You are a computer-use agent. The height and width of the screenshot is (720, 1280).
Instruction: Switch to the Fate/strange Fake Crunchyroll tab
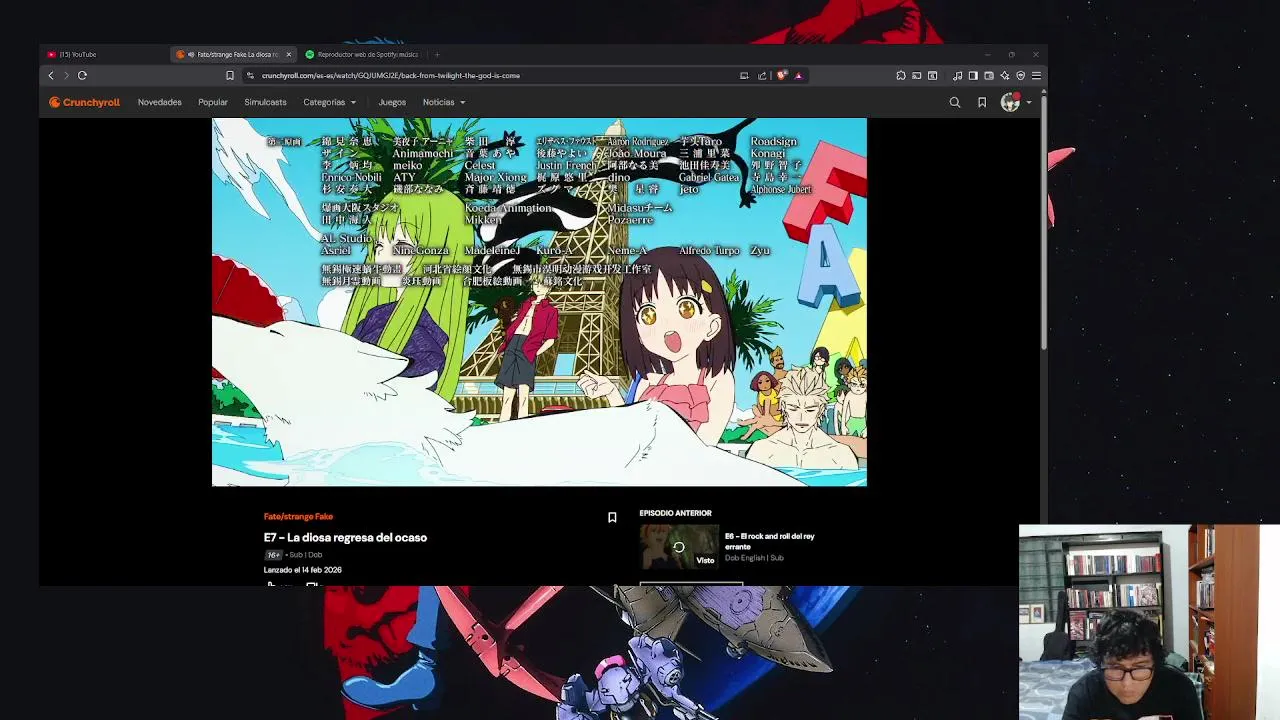pyautogui.click(x=233, y=54)
